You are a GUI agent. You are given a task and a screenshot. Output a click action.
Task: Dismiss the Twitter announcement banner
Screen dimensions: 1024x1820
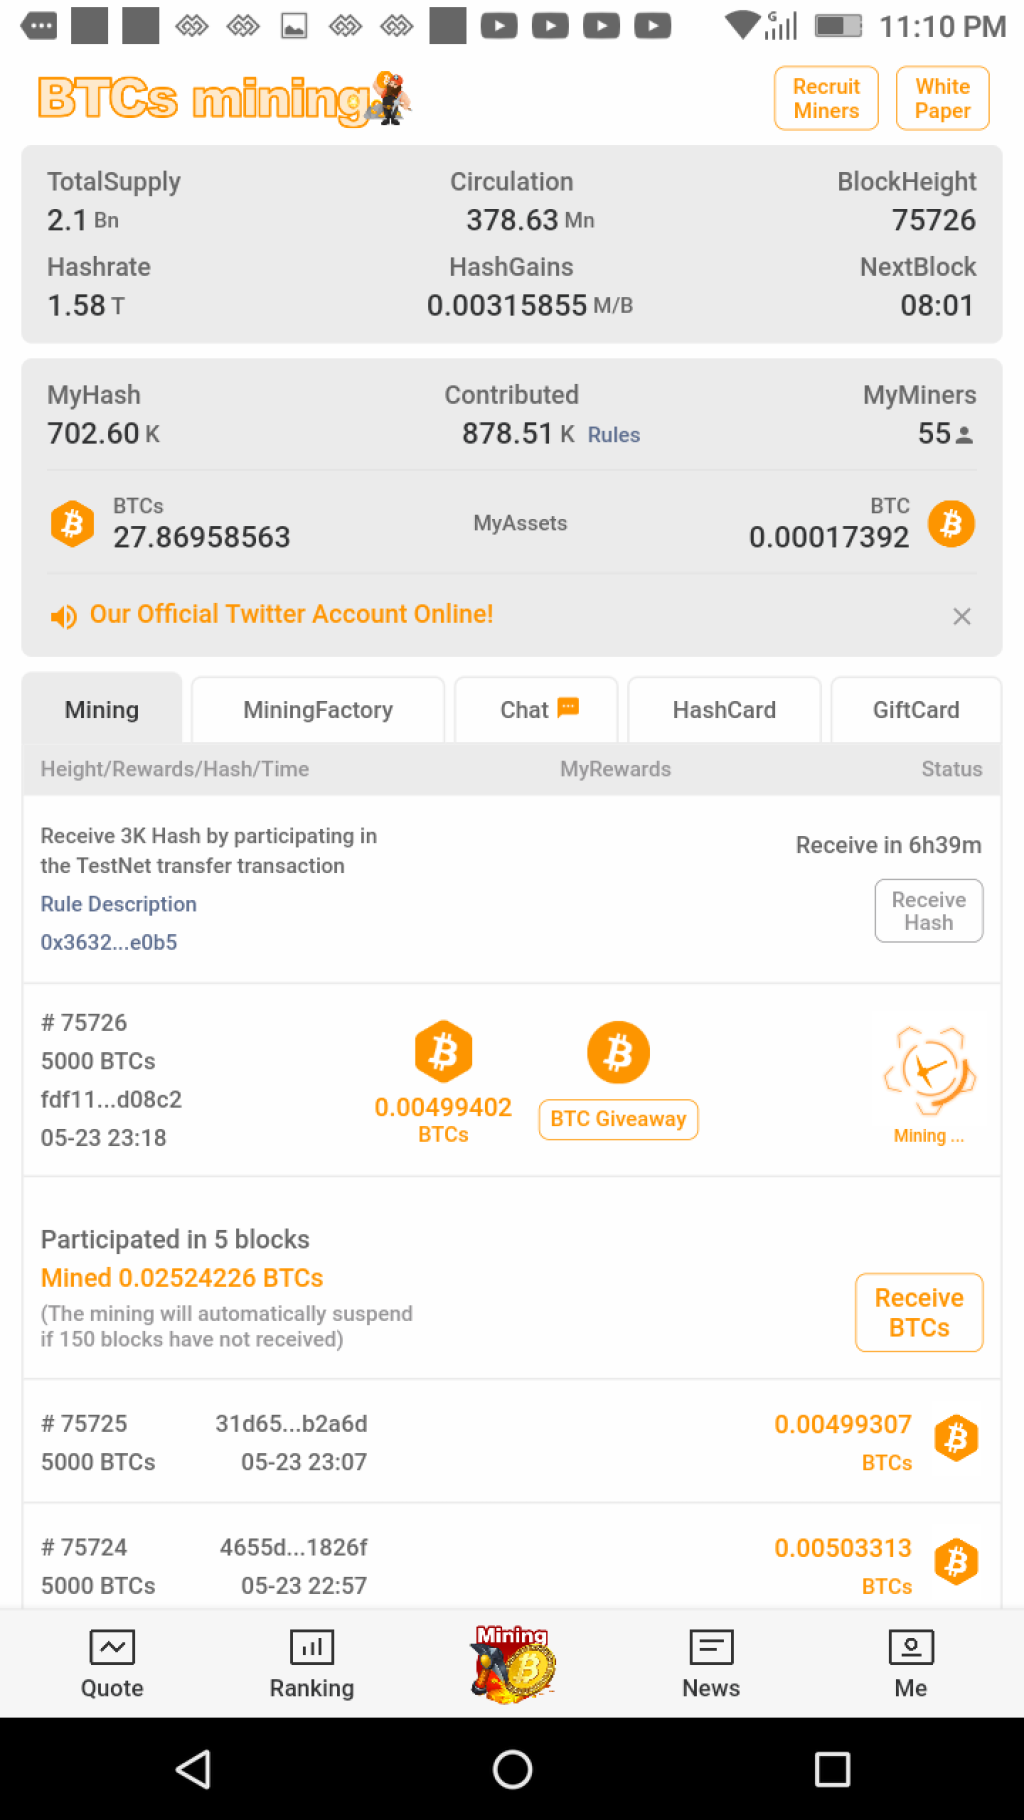click(962, 616)
